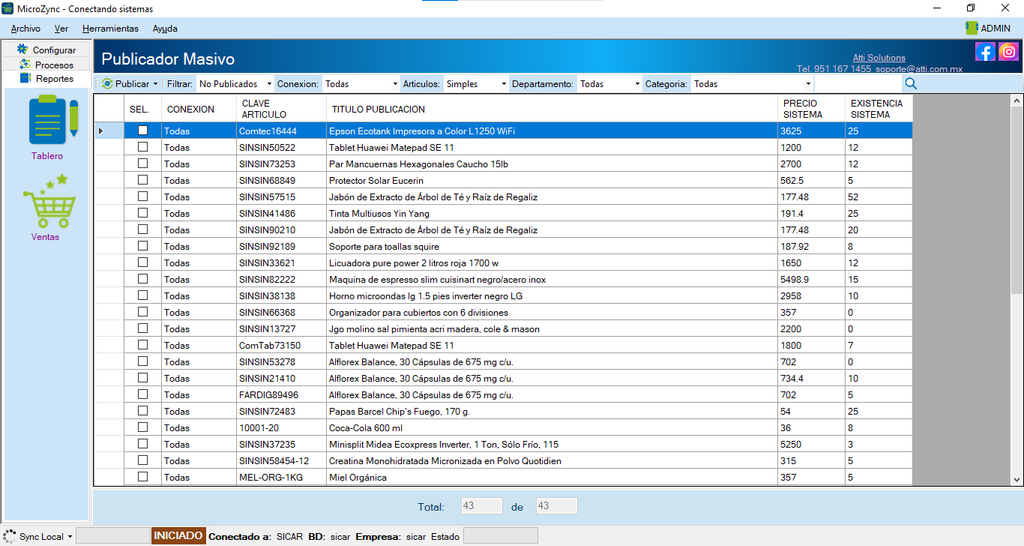Open the Conexion dropdown
This screenshot has width=1024, height=546.
pyautogui.click(x=360, y=84)
